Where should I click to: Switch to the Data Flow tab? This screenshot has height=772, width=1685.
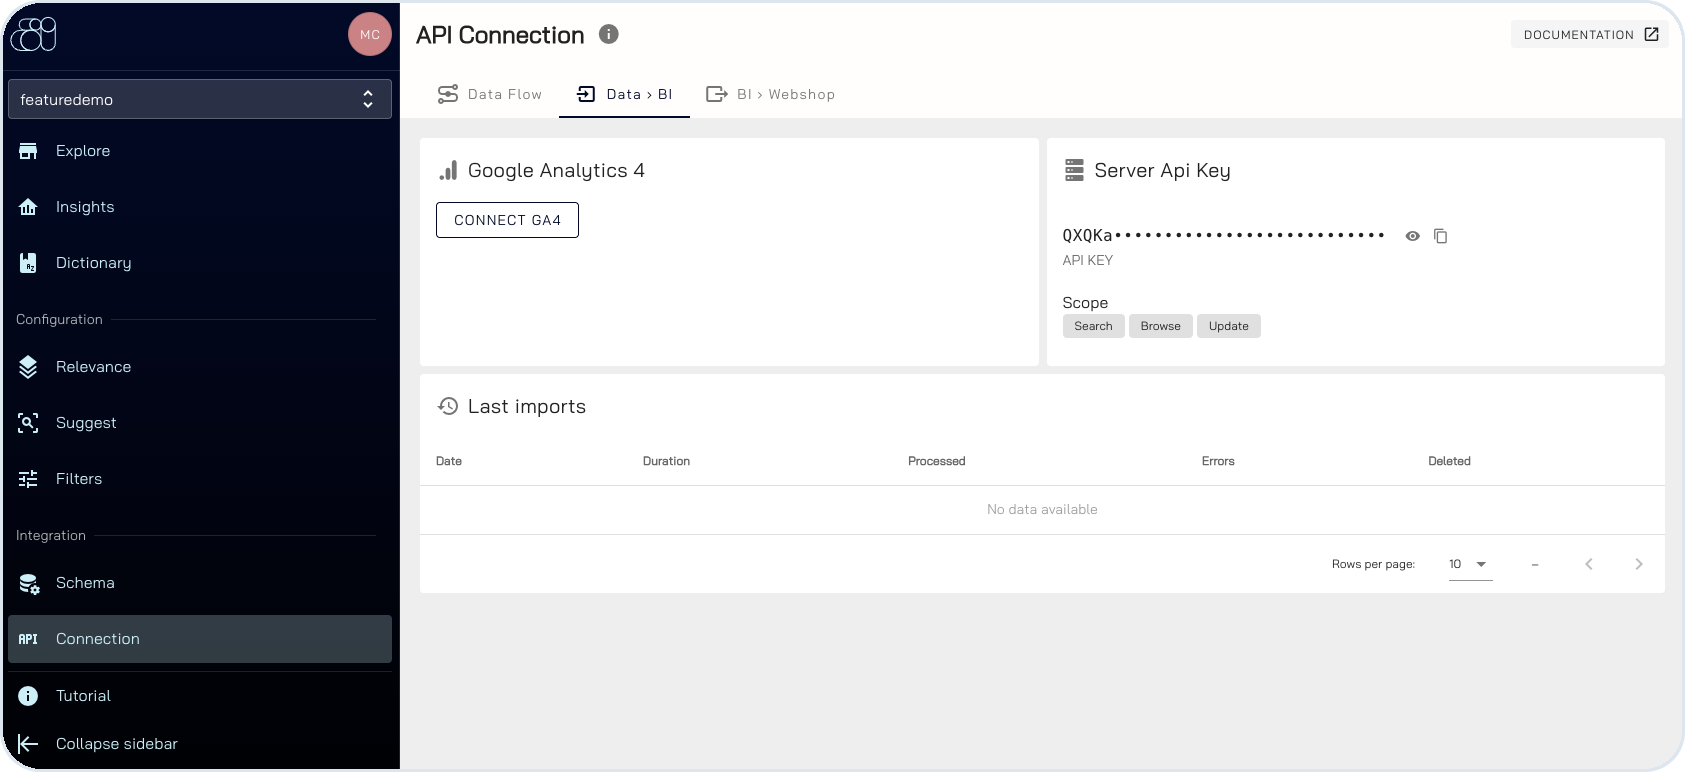click(x=490, y=94)
